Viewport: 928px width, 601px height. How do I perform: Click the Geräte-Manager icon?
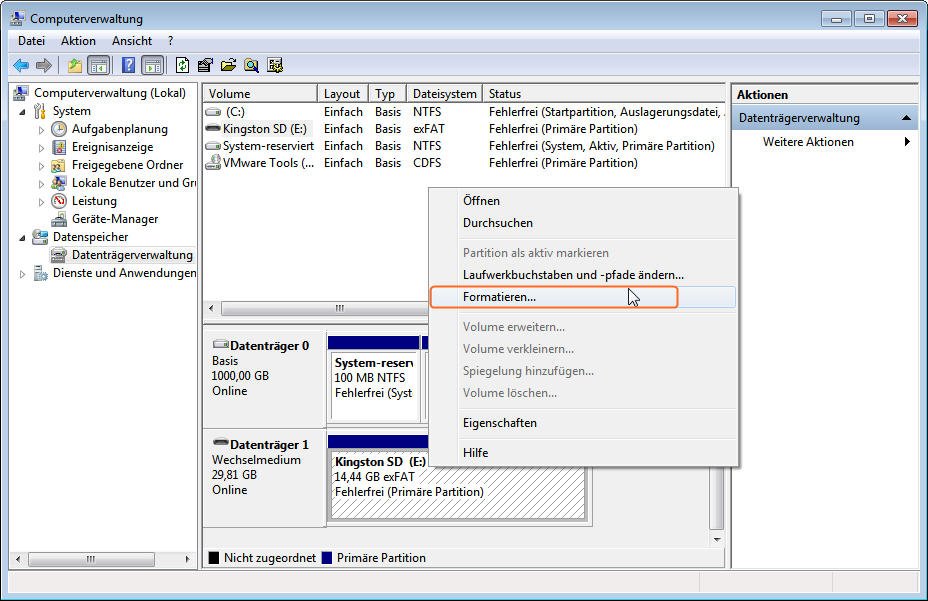tap(59, 219)
